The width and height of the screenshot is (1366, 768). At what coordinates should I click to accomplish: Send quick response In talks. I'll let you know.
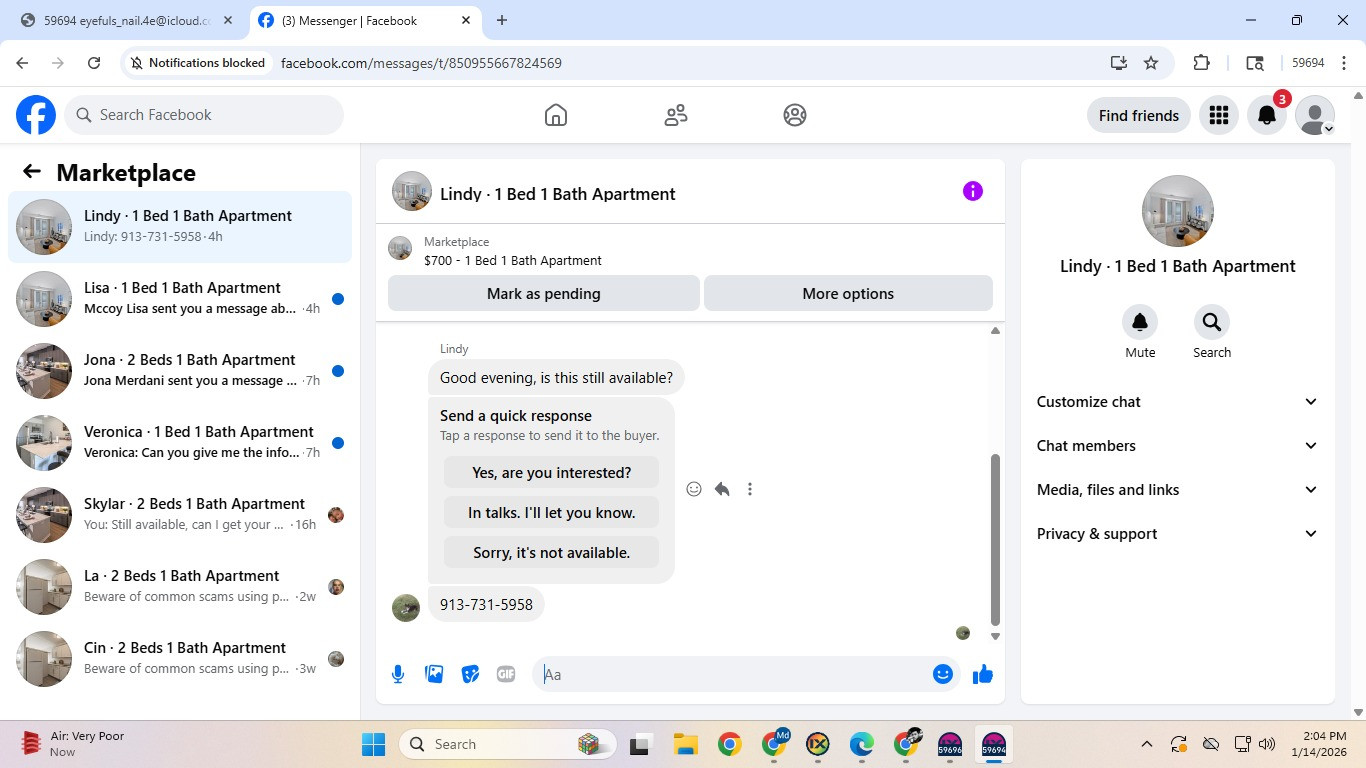click(552, 513)
